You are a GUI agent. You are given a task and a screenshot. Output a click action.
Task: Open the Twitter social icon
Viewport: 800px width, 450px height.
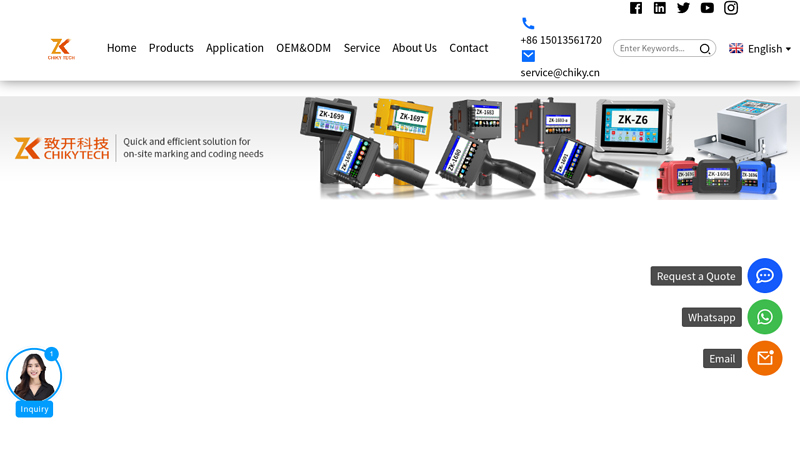point(683,8)
